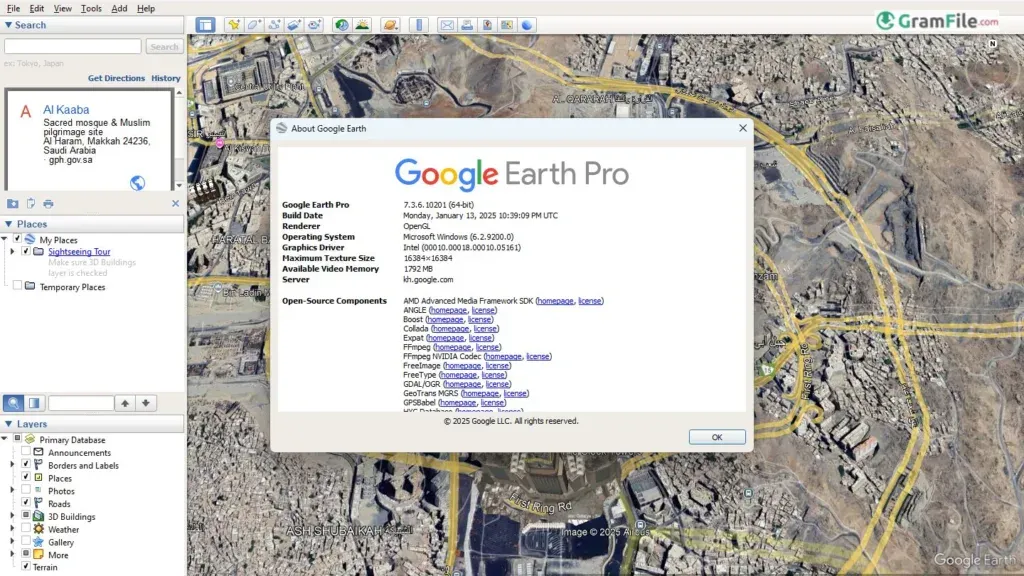Screen dimensions: 1024x576
Task: Expand the Sightseeing Tour folder
Action: (12, 251)
